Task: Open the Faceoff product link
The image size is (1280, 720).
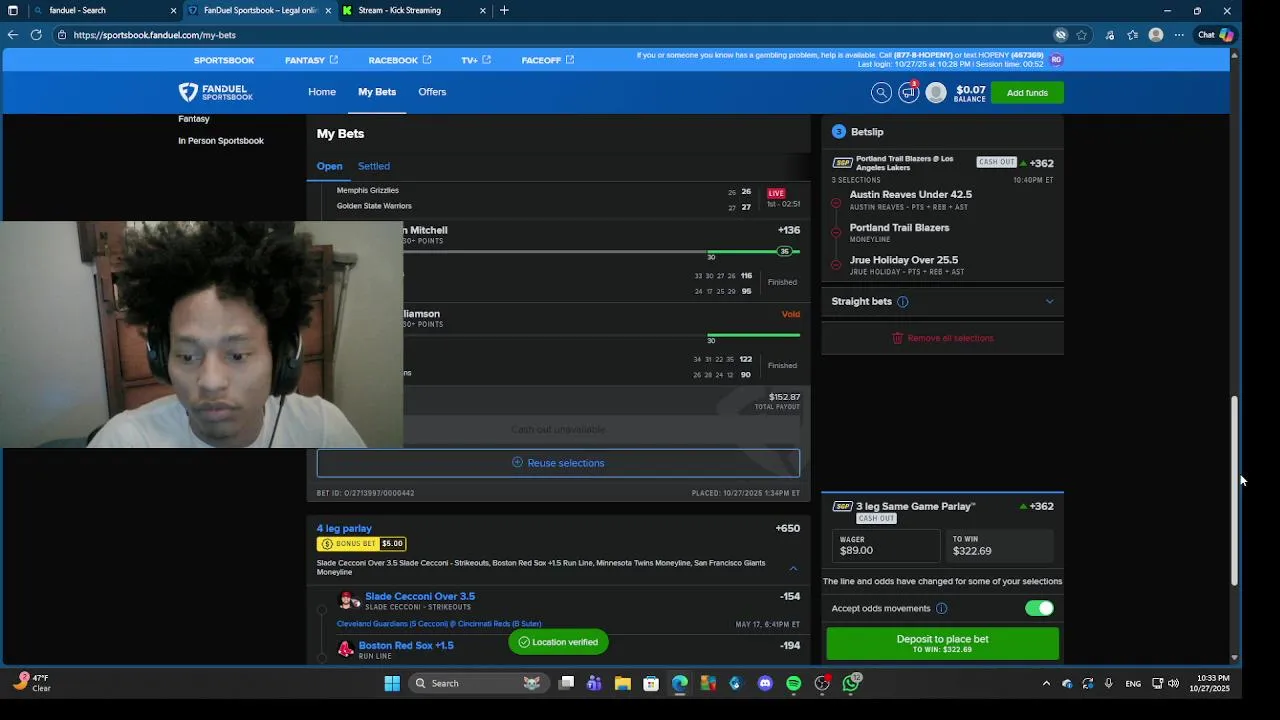Action: [x=548, y=60]
